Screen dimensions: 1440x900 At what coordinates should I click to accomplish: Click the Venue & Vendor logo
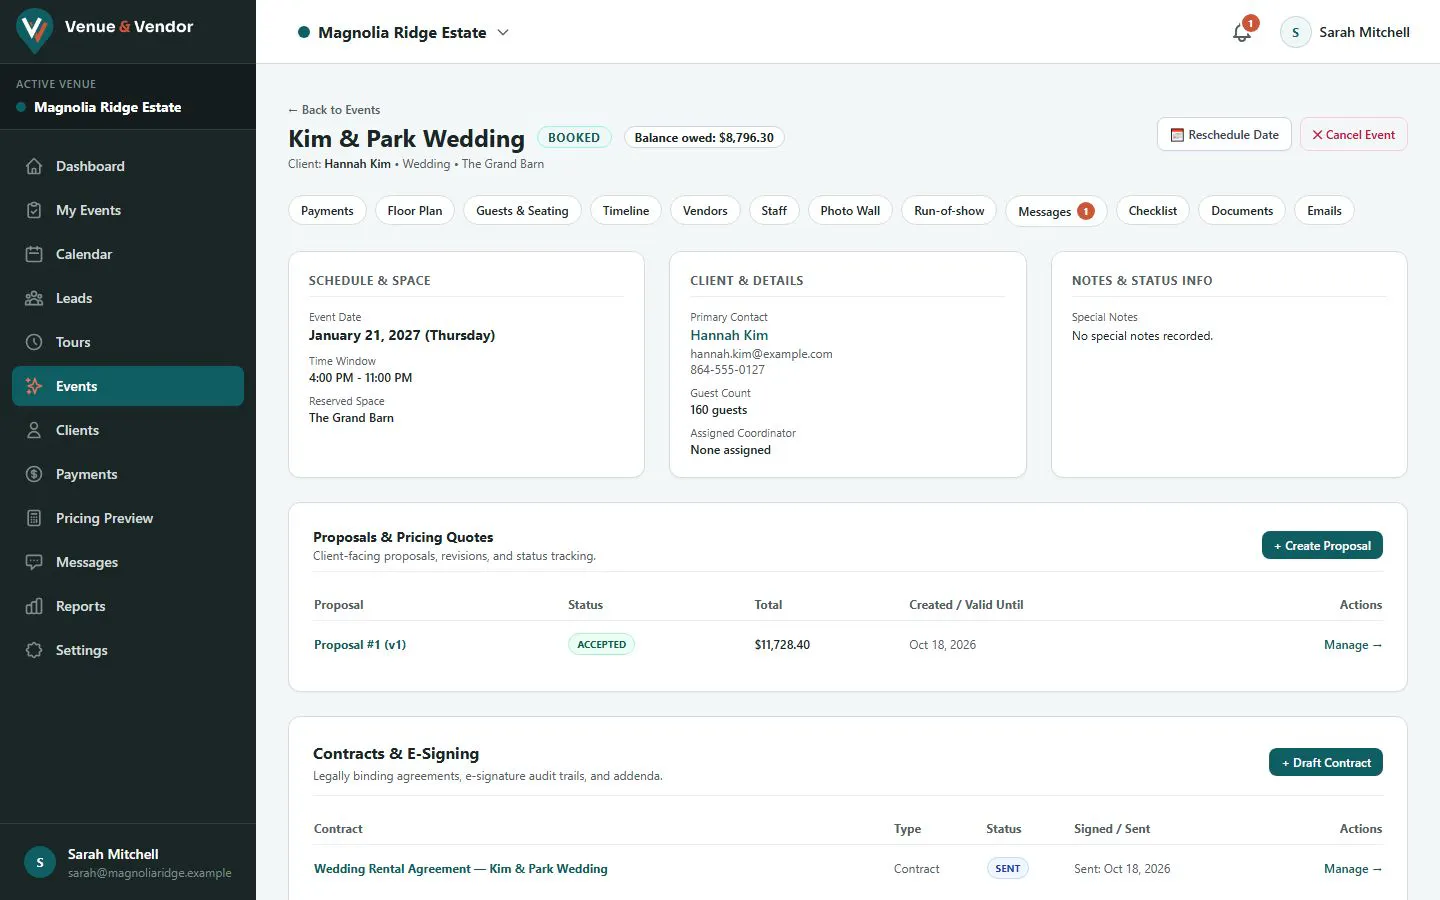pos(105,29)
